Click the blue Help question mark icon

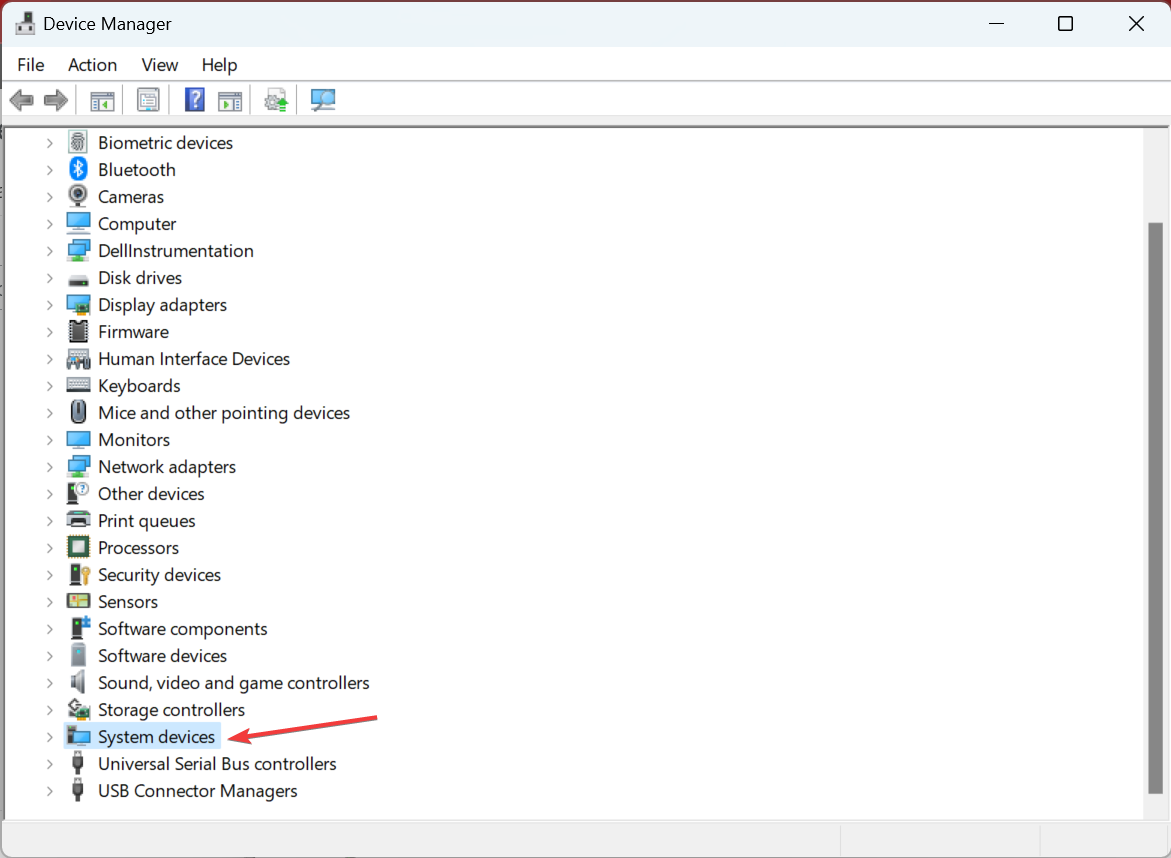click(195, 100)
